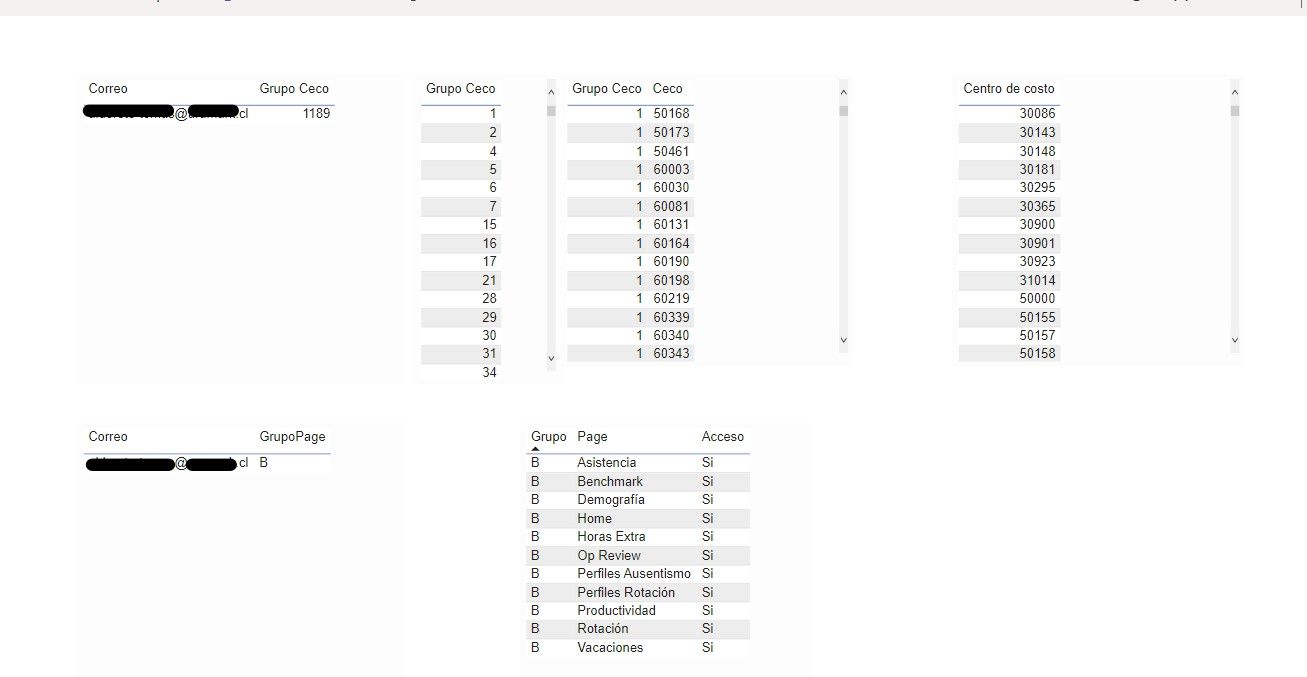Sort by the Page column header
1307x677 pixels.
[x=592, y=437]
